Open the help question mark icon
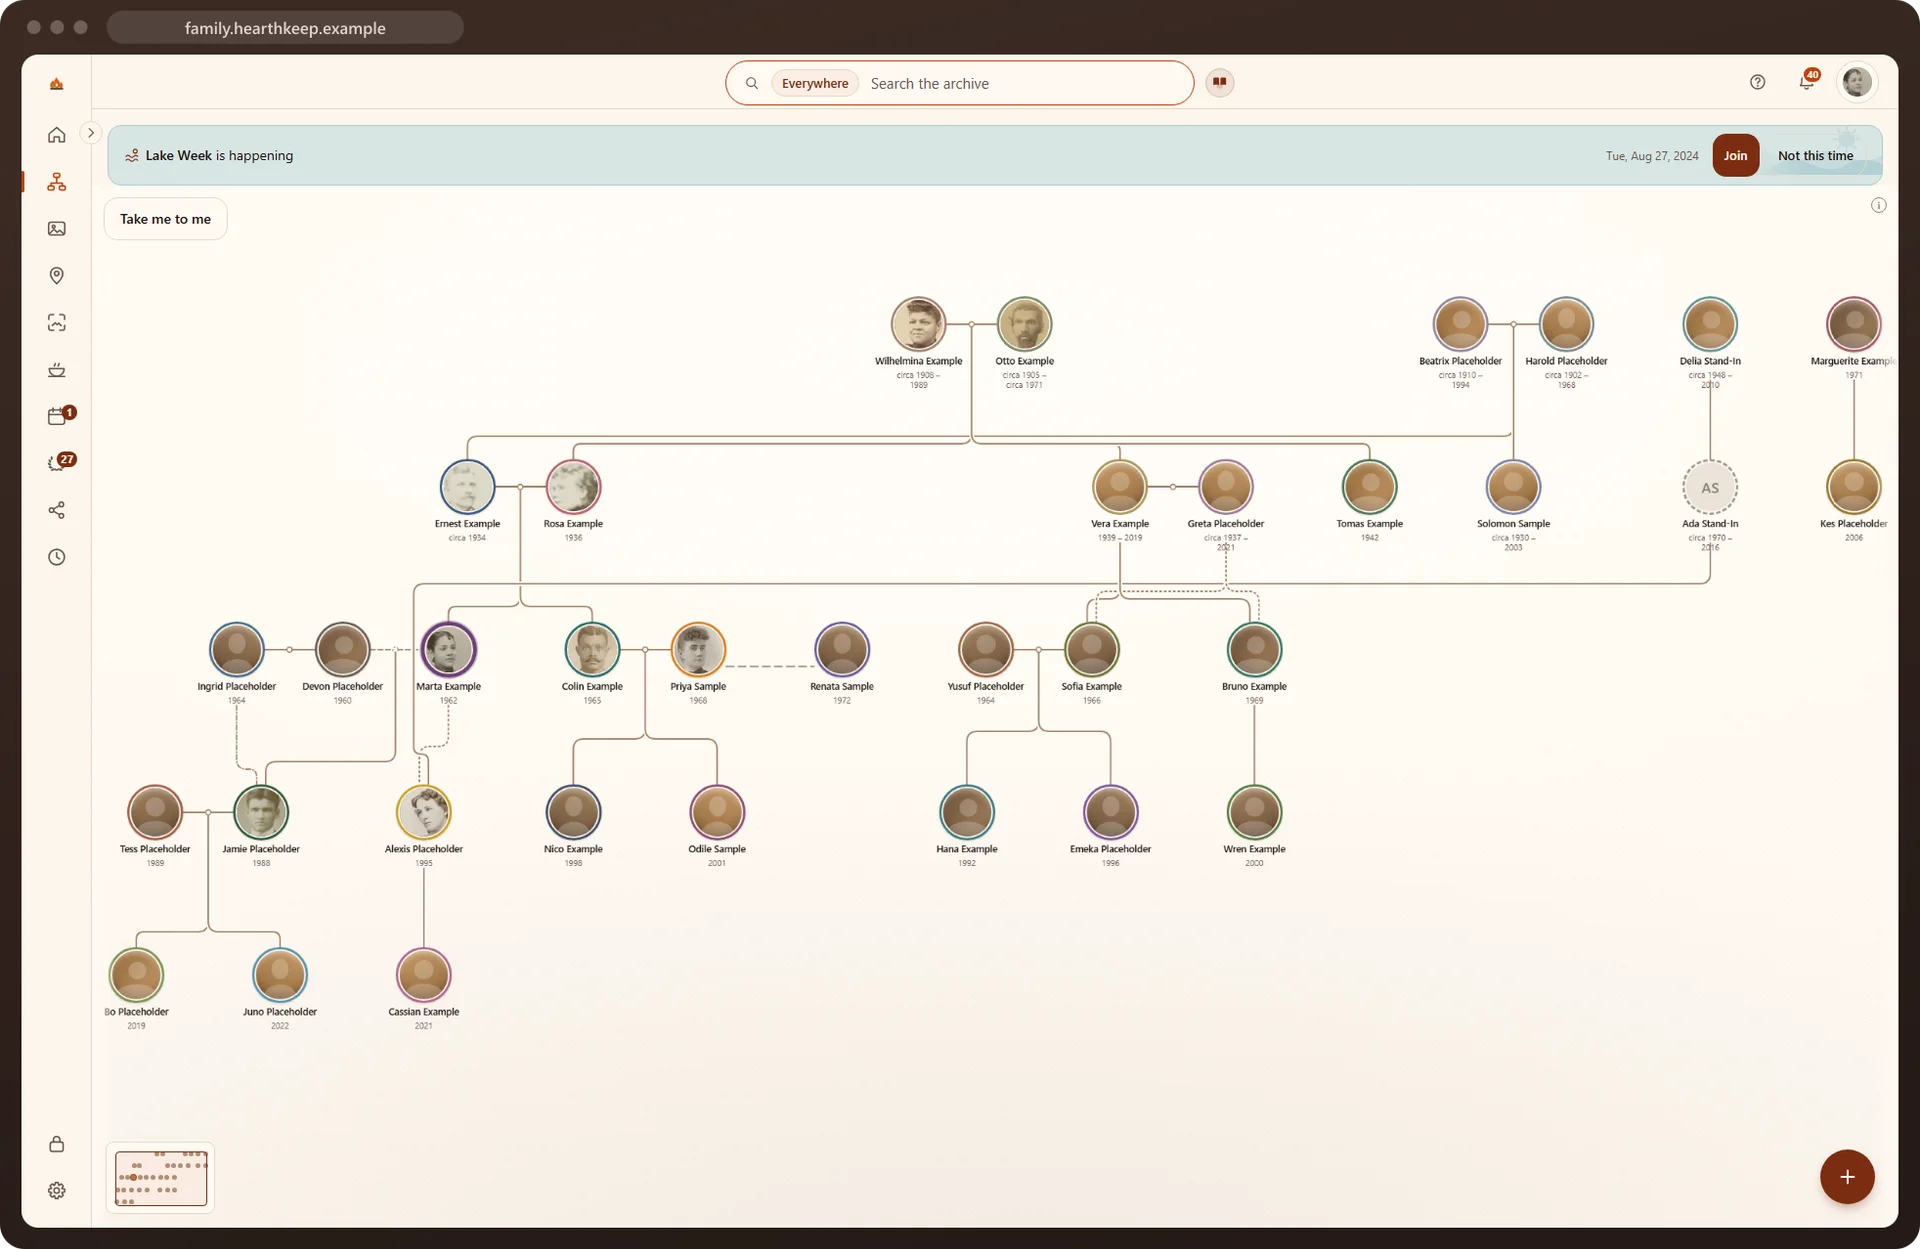This screenshot has height=1249, width=1920. 1758,82
